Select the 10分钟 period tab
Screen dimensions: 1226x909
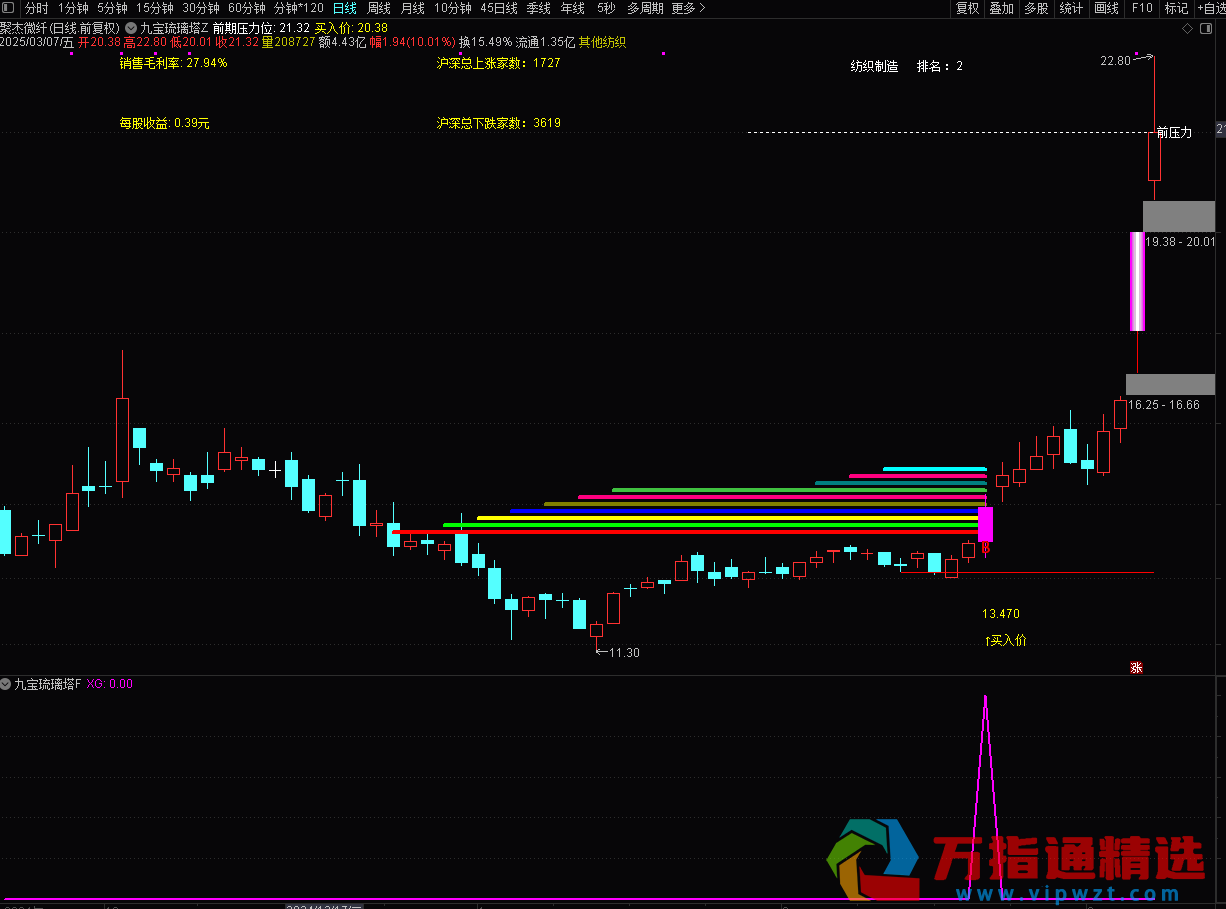[452, 8]
